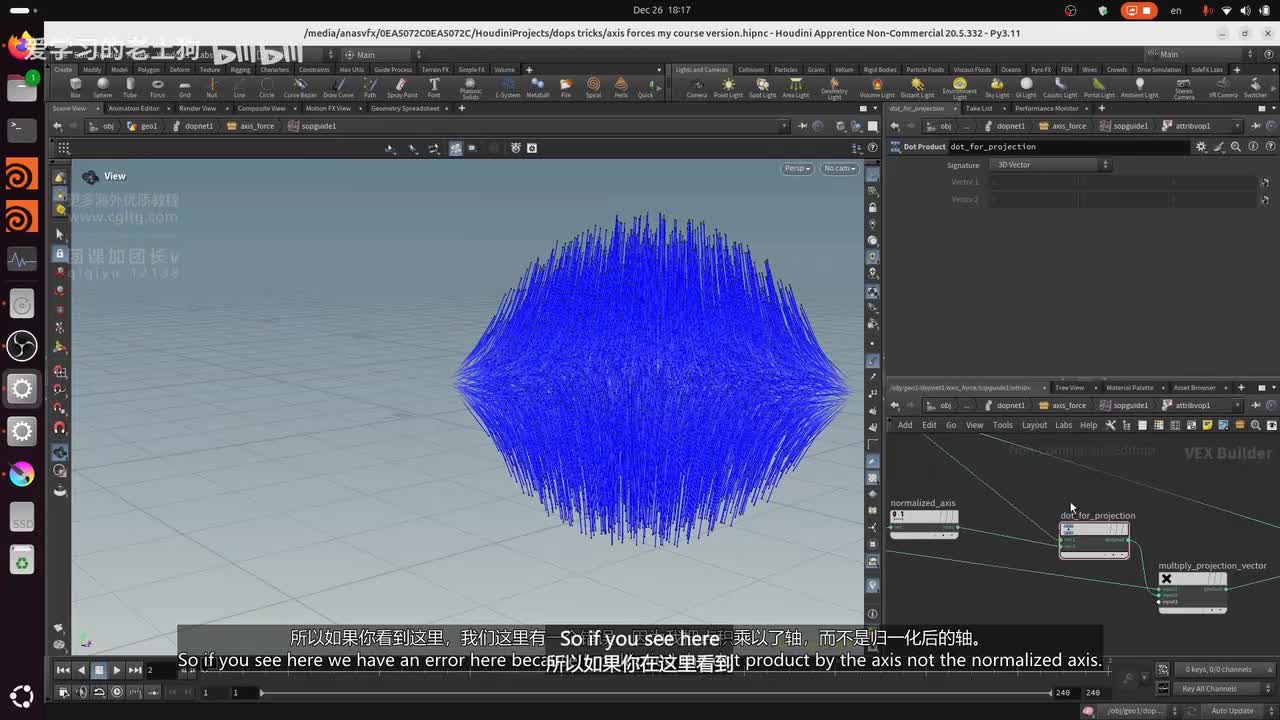The width and height of the screenshot is (1280, 720).
Task: Expand the Persp viewport menu
Action: [x=797, y=168]
